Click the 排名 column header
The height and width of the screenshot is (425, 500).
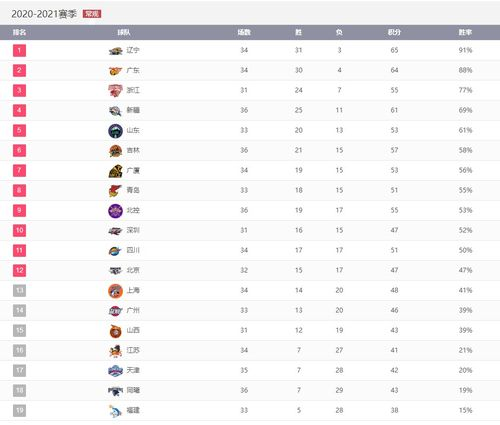(x=19, y=32)
